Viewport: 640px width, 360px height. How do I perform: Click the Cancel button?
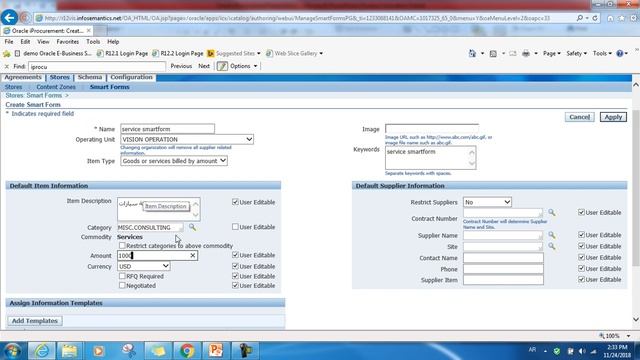580,117
